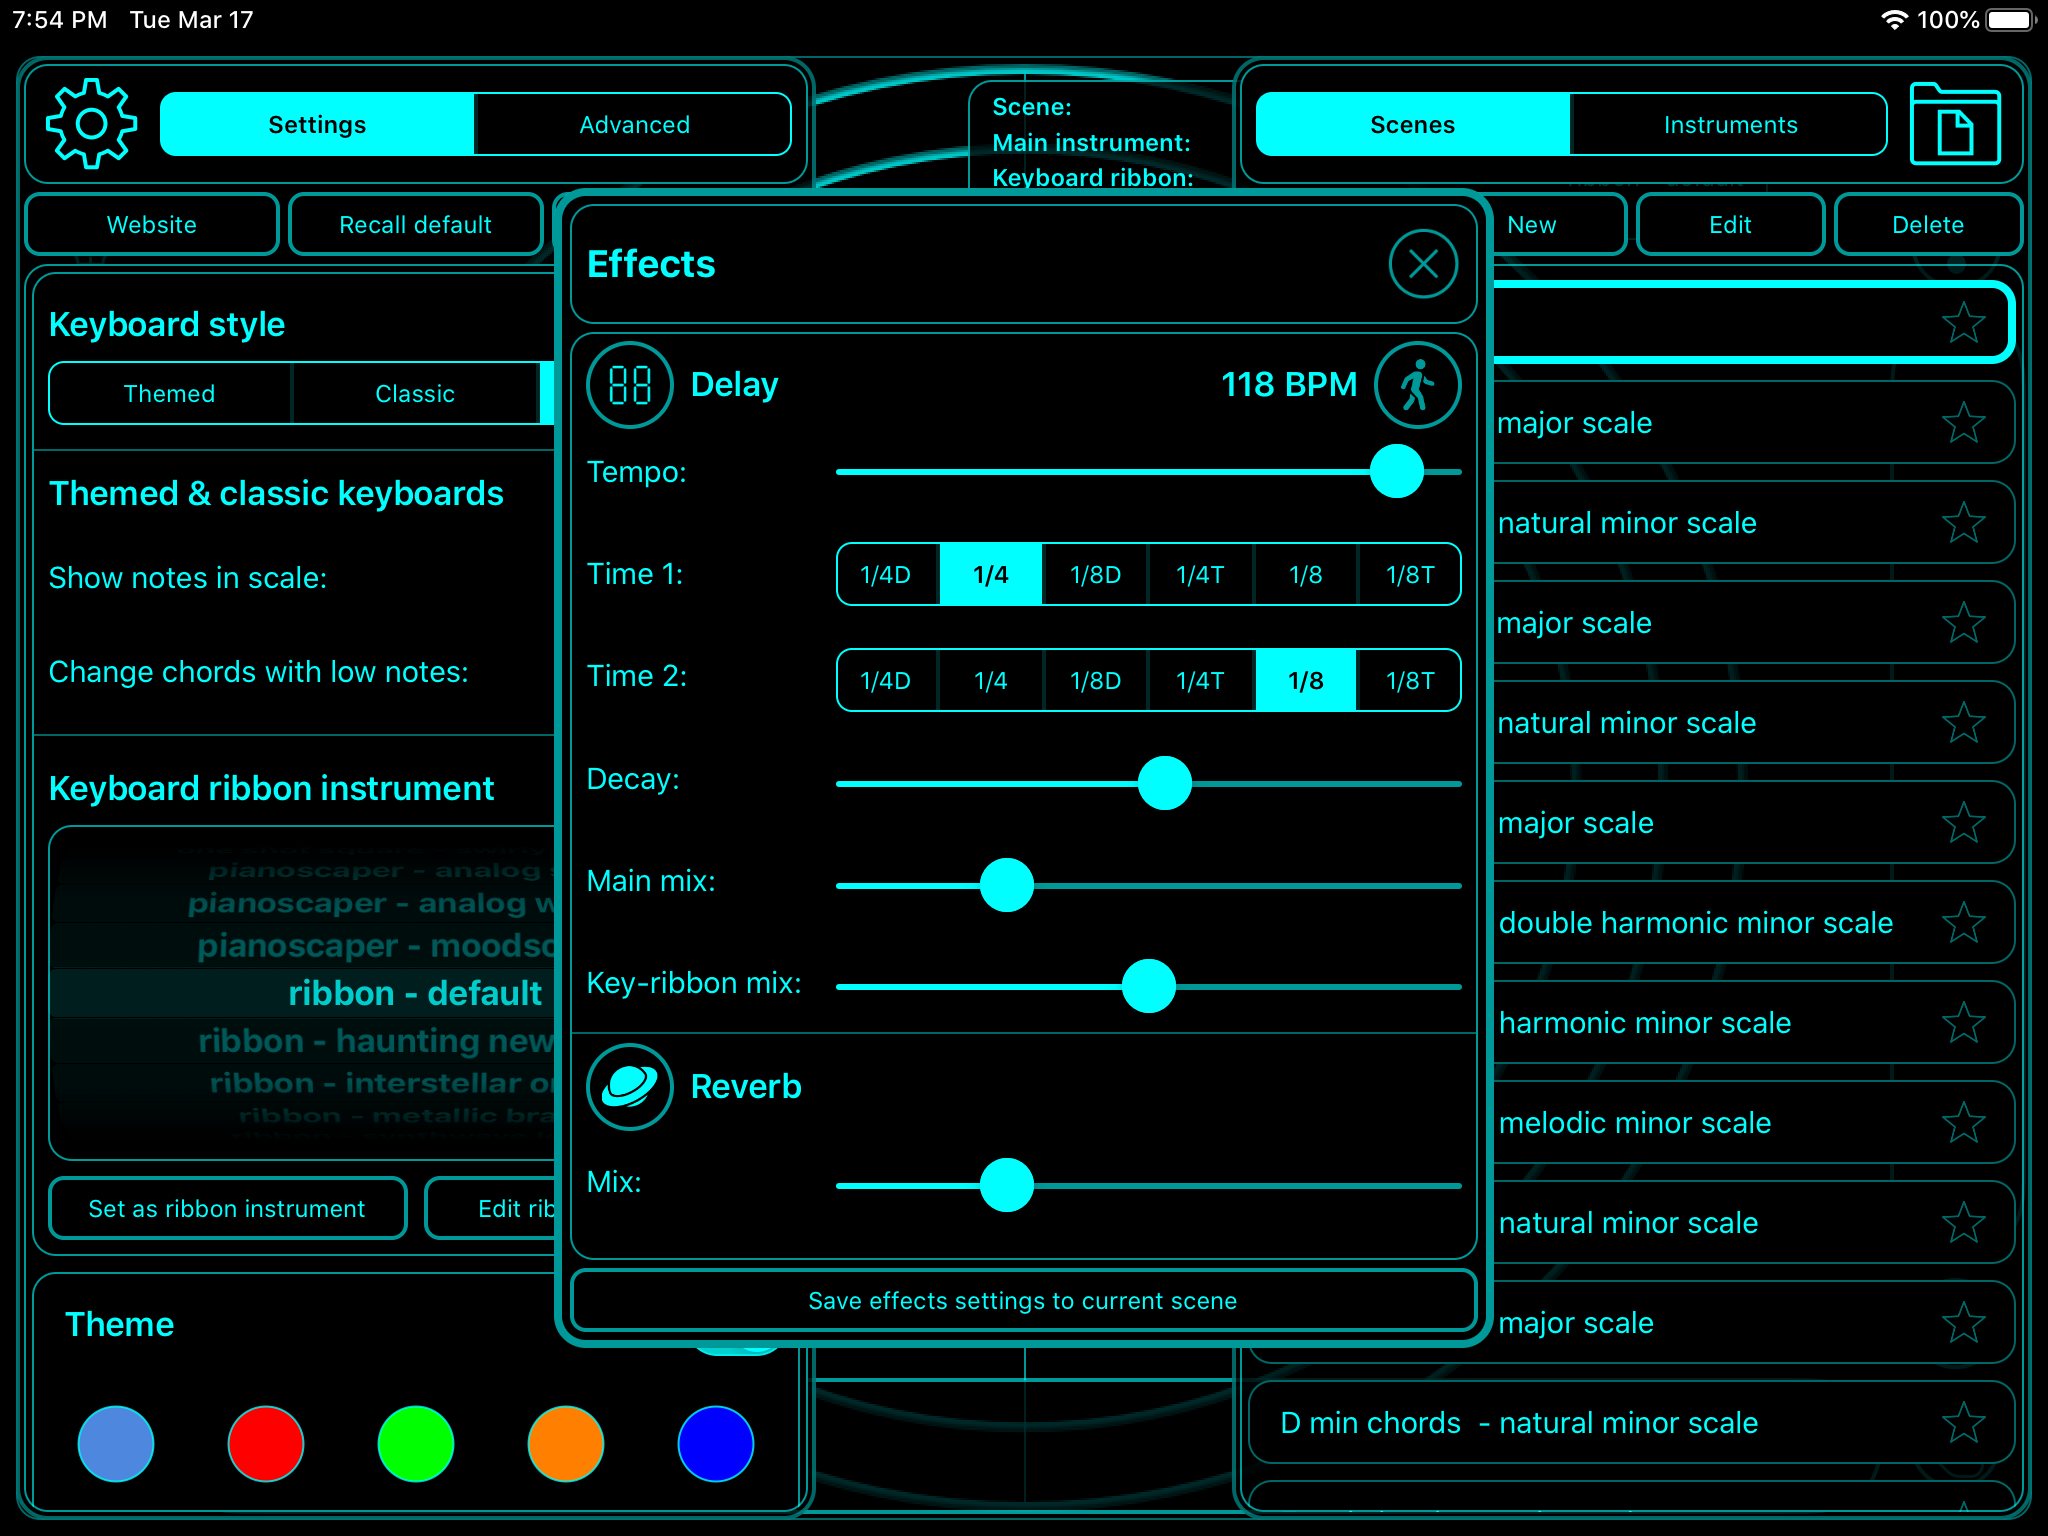
Task: Select ribbon - haunting new in instrument list
Action: (375, 1041)
